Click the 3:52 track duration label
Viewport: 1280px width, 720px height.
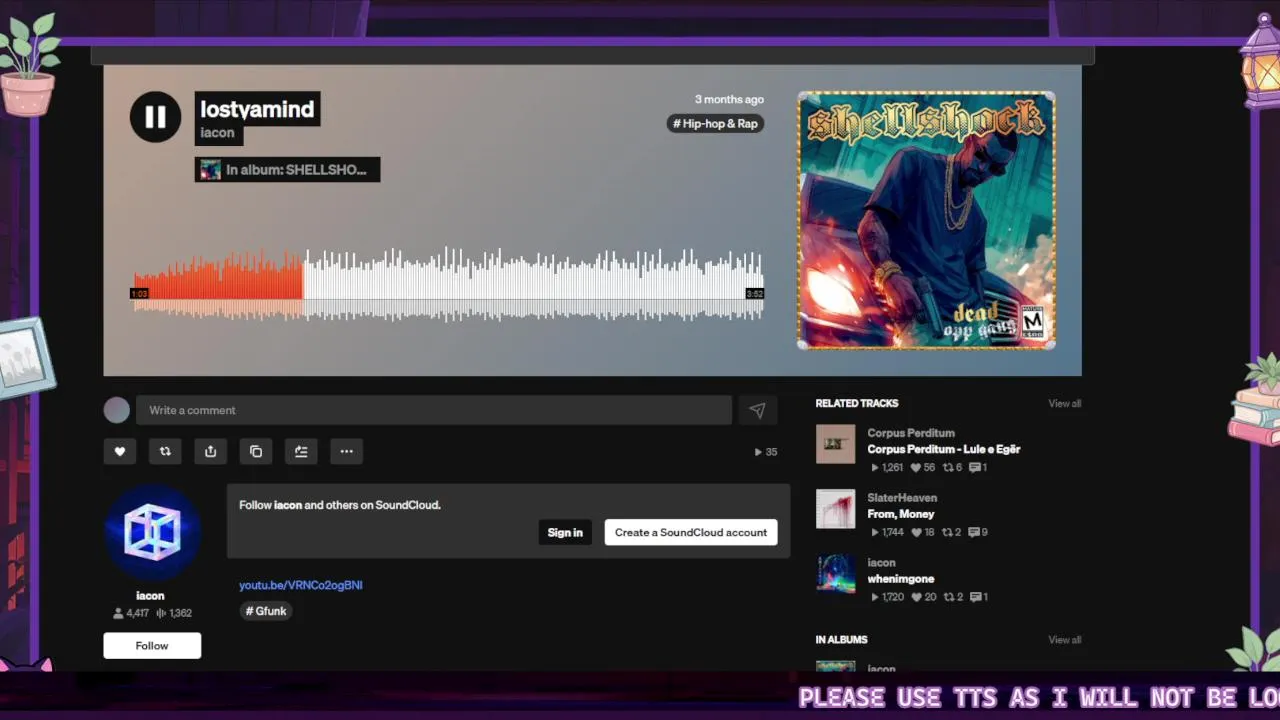(x=755, y=294)
